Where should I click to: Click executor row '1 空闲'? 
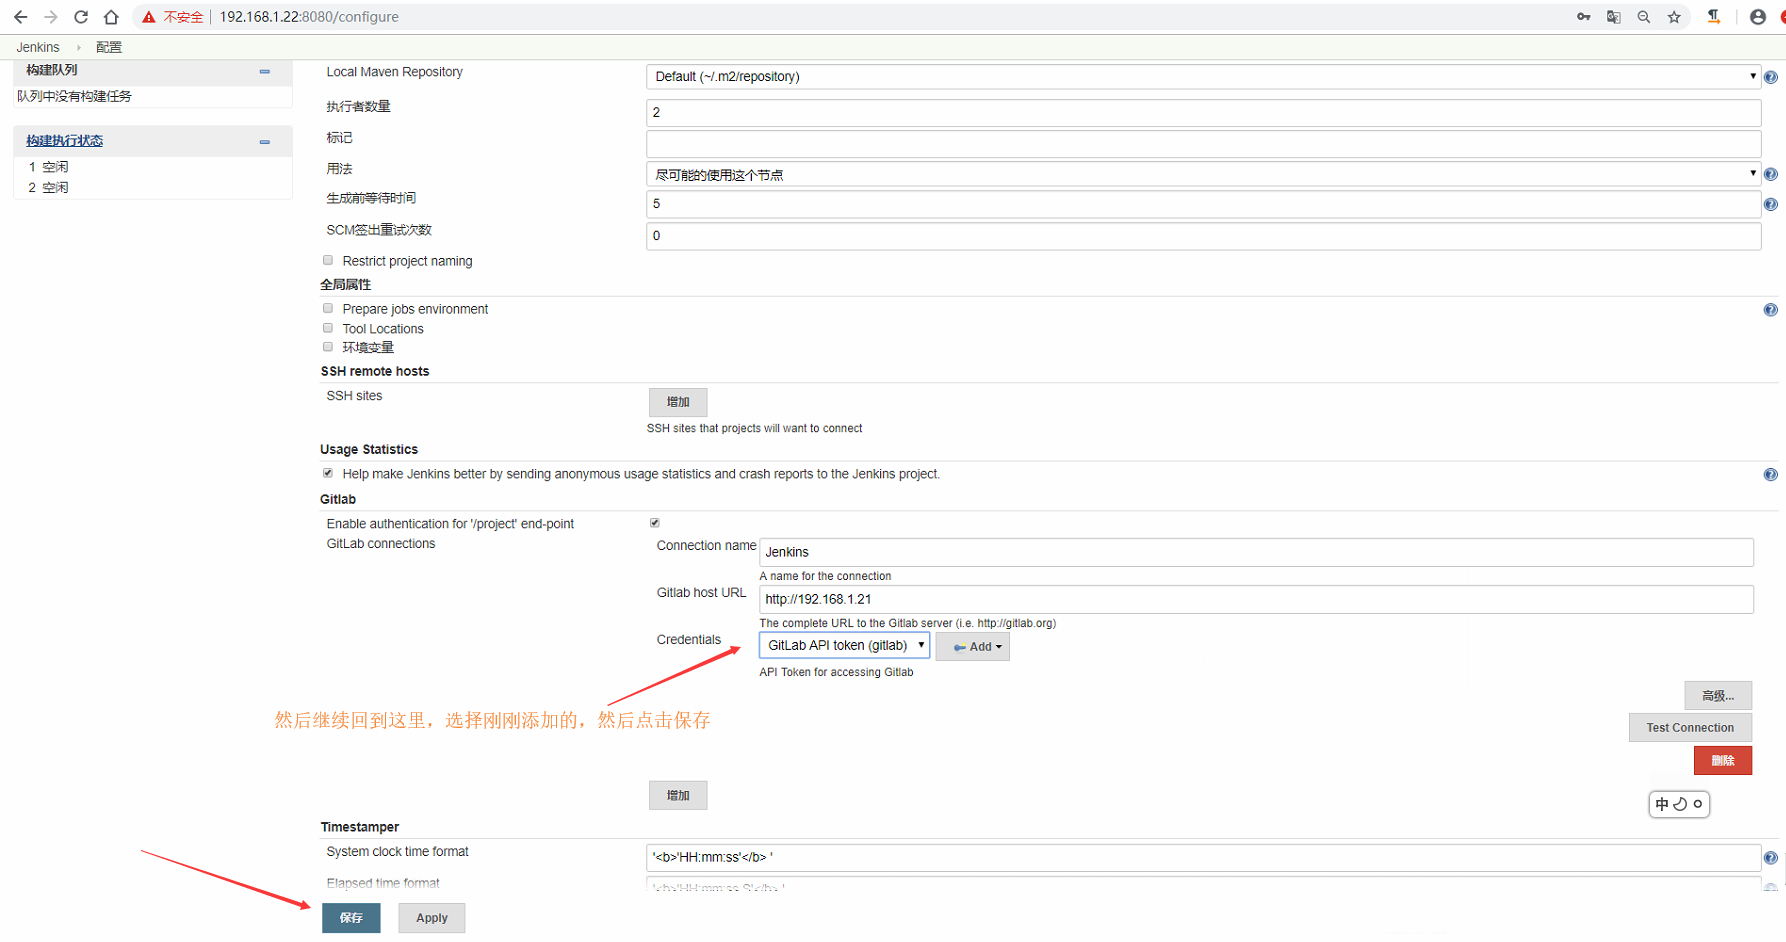(x=49, y=167)
